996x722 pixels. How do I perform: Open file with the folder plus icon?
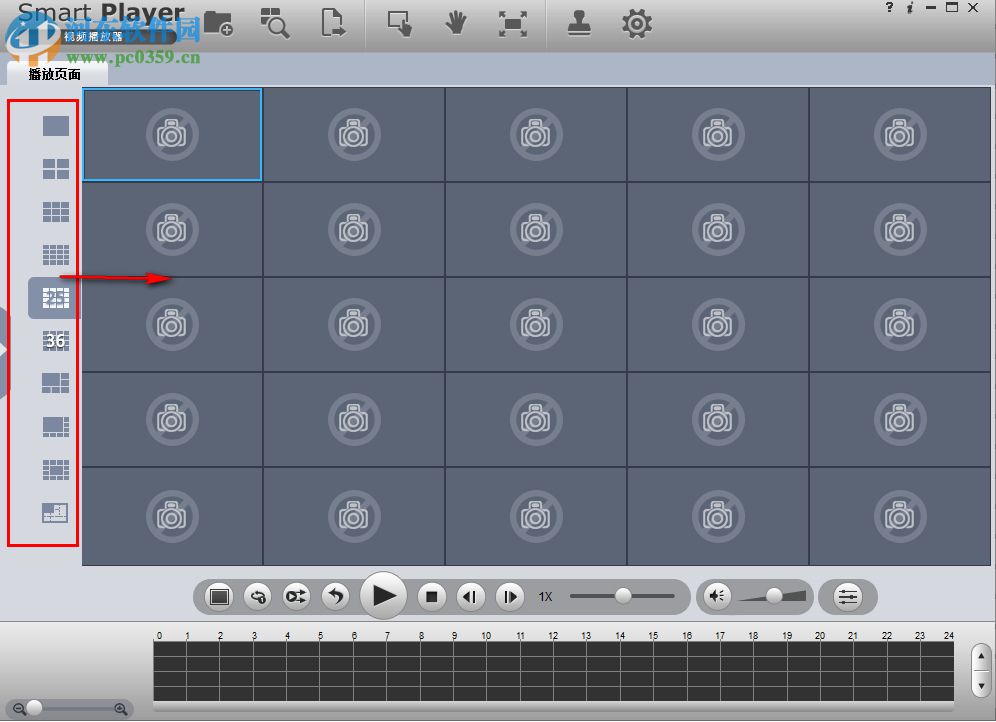[217, 23]
